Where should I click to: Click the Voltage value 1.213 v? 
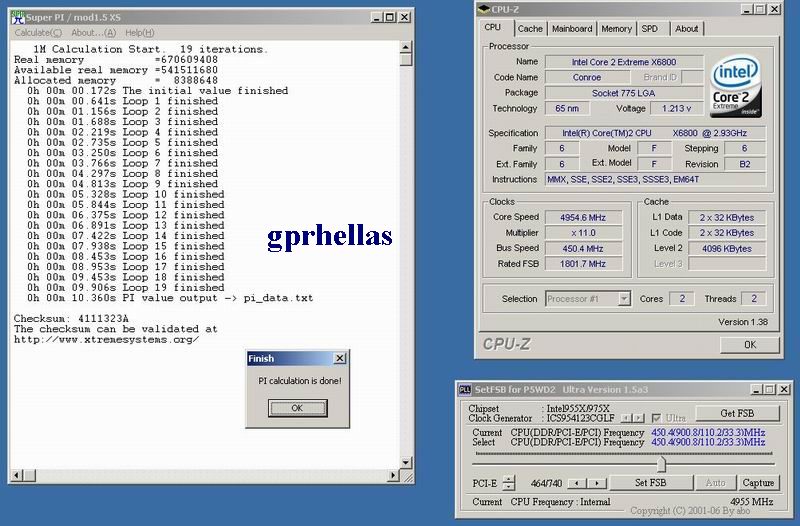(677, 109)
